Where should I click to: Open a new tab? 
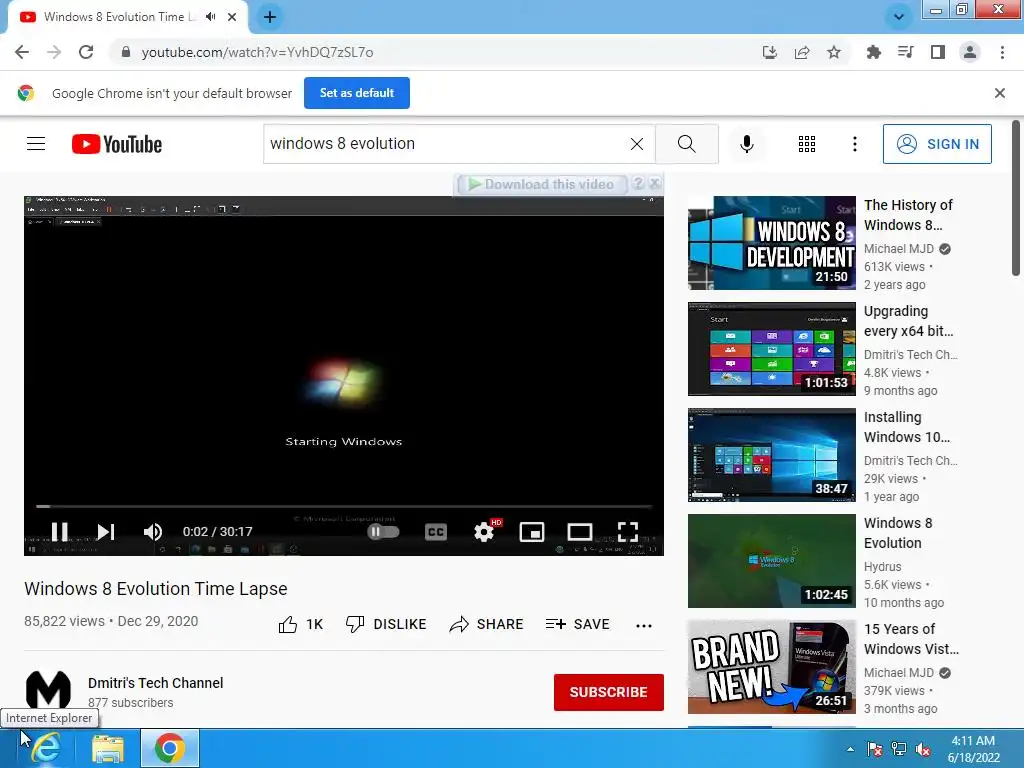(x=270, y=17)
